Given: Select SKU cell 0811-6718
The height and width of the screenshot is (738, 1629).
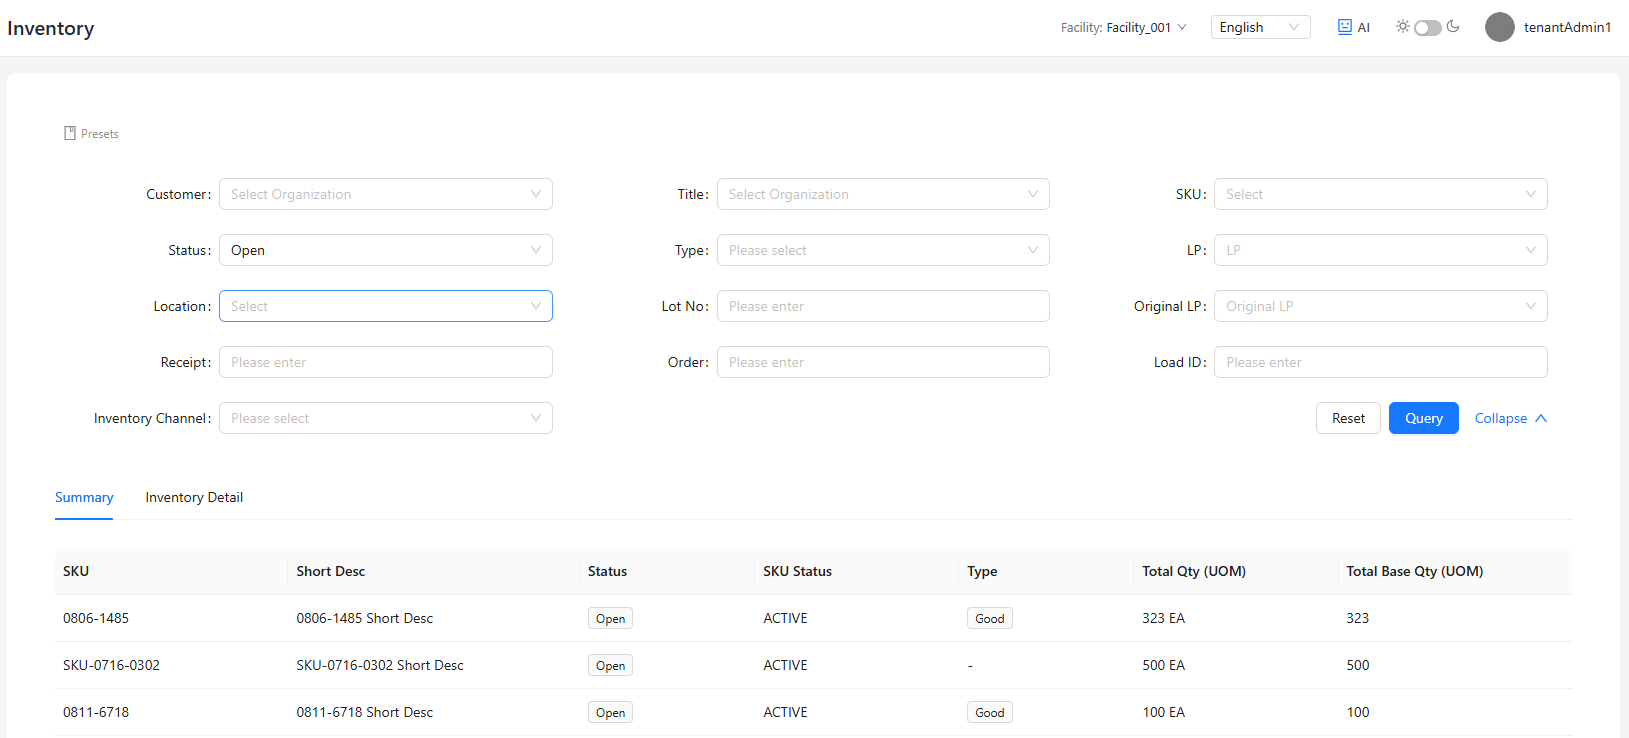Looking at the screenshot, I should point(96,712).
